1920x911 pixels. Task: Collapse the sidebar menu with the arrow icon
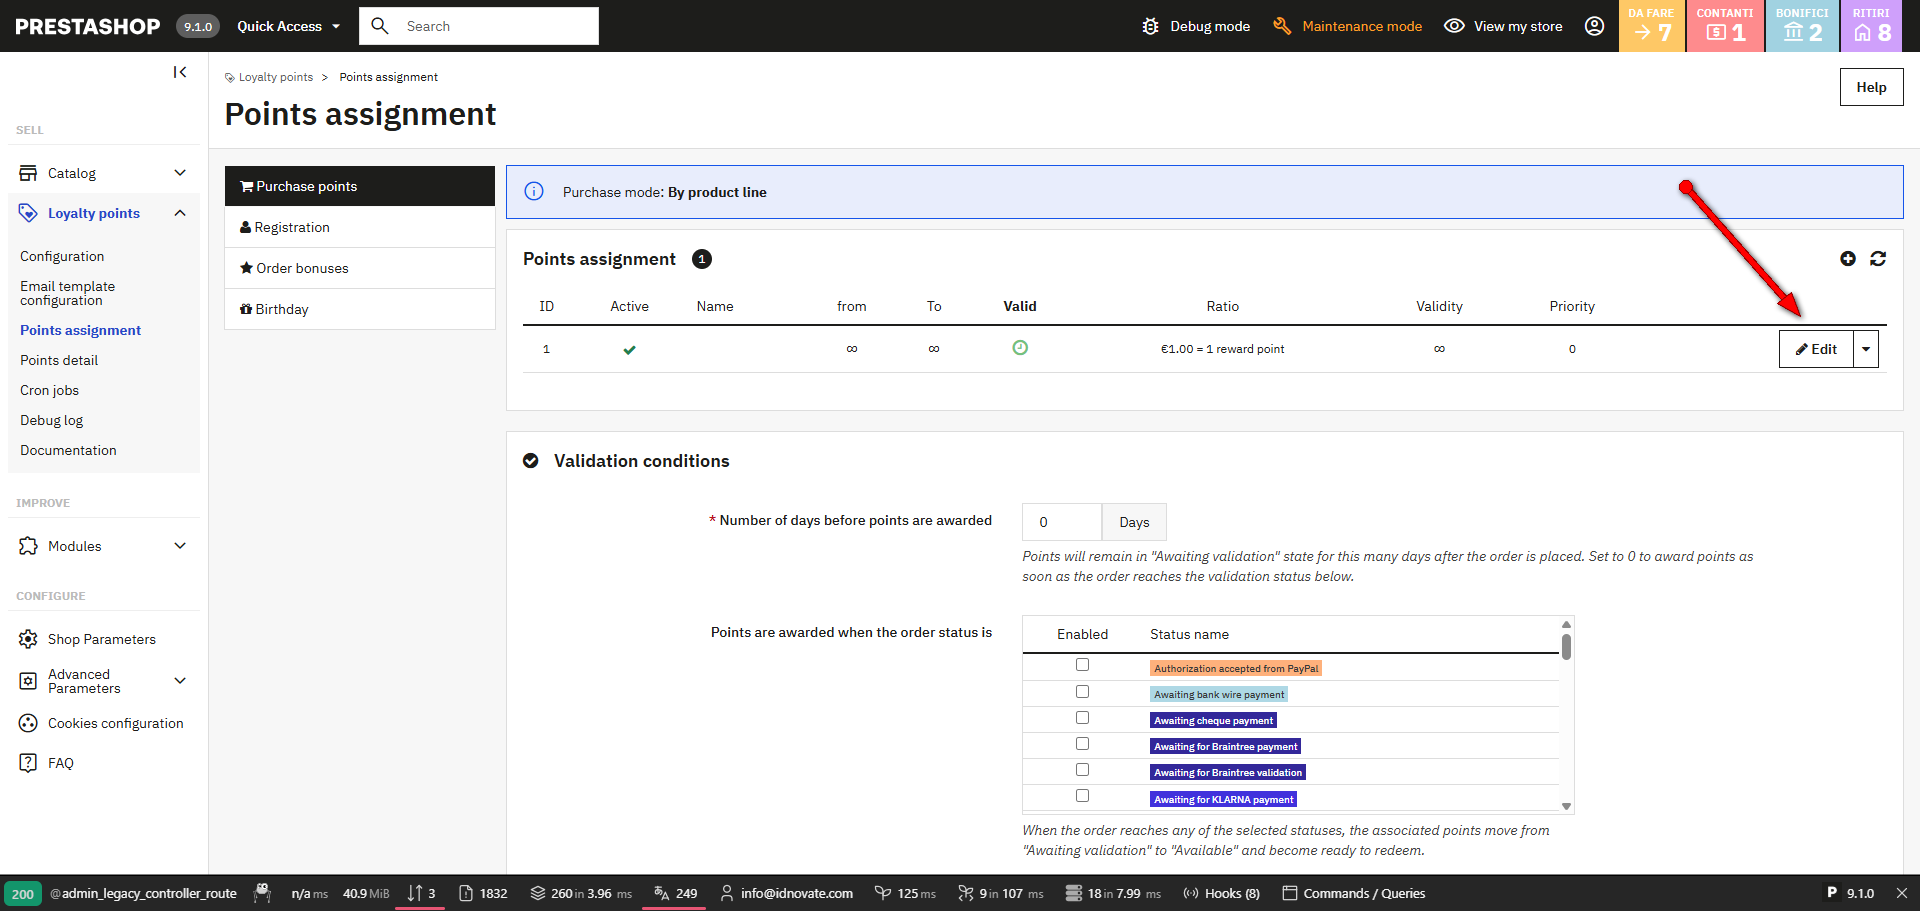click(180, 72)
